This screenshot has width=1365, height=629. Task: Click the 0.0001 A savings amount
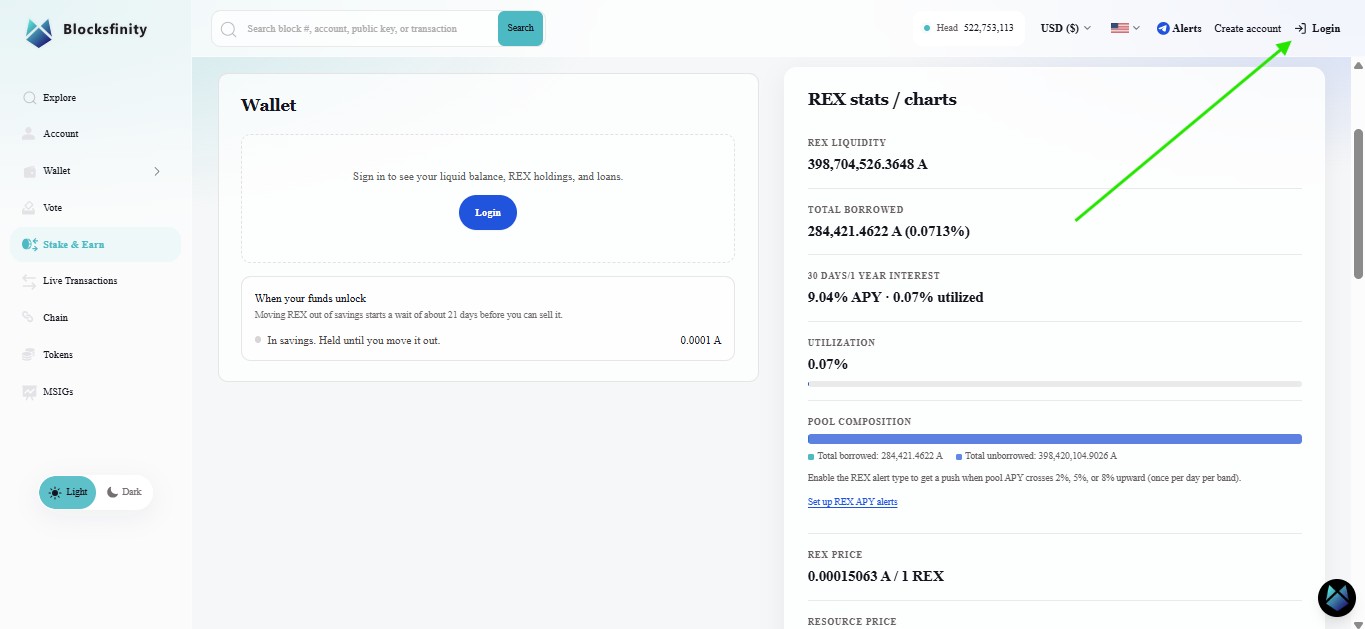click(701, 341)
